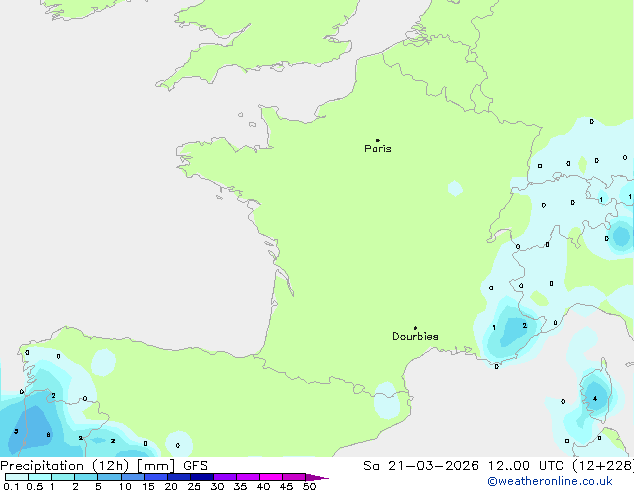Click the 15 legend scale number
Image resolution: width=634 pixels, height=490 pixels.
click(148, 486)
